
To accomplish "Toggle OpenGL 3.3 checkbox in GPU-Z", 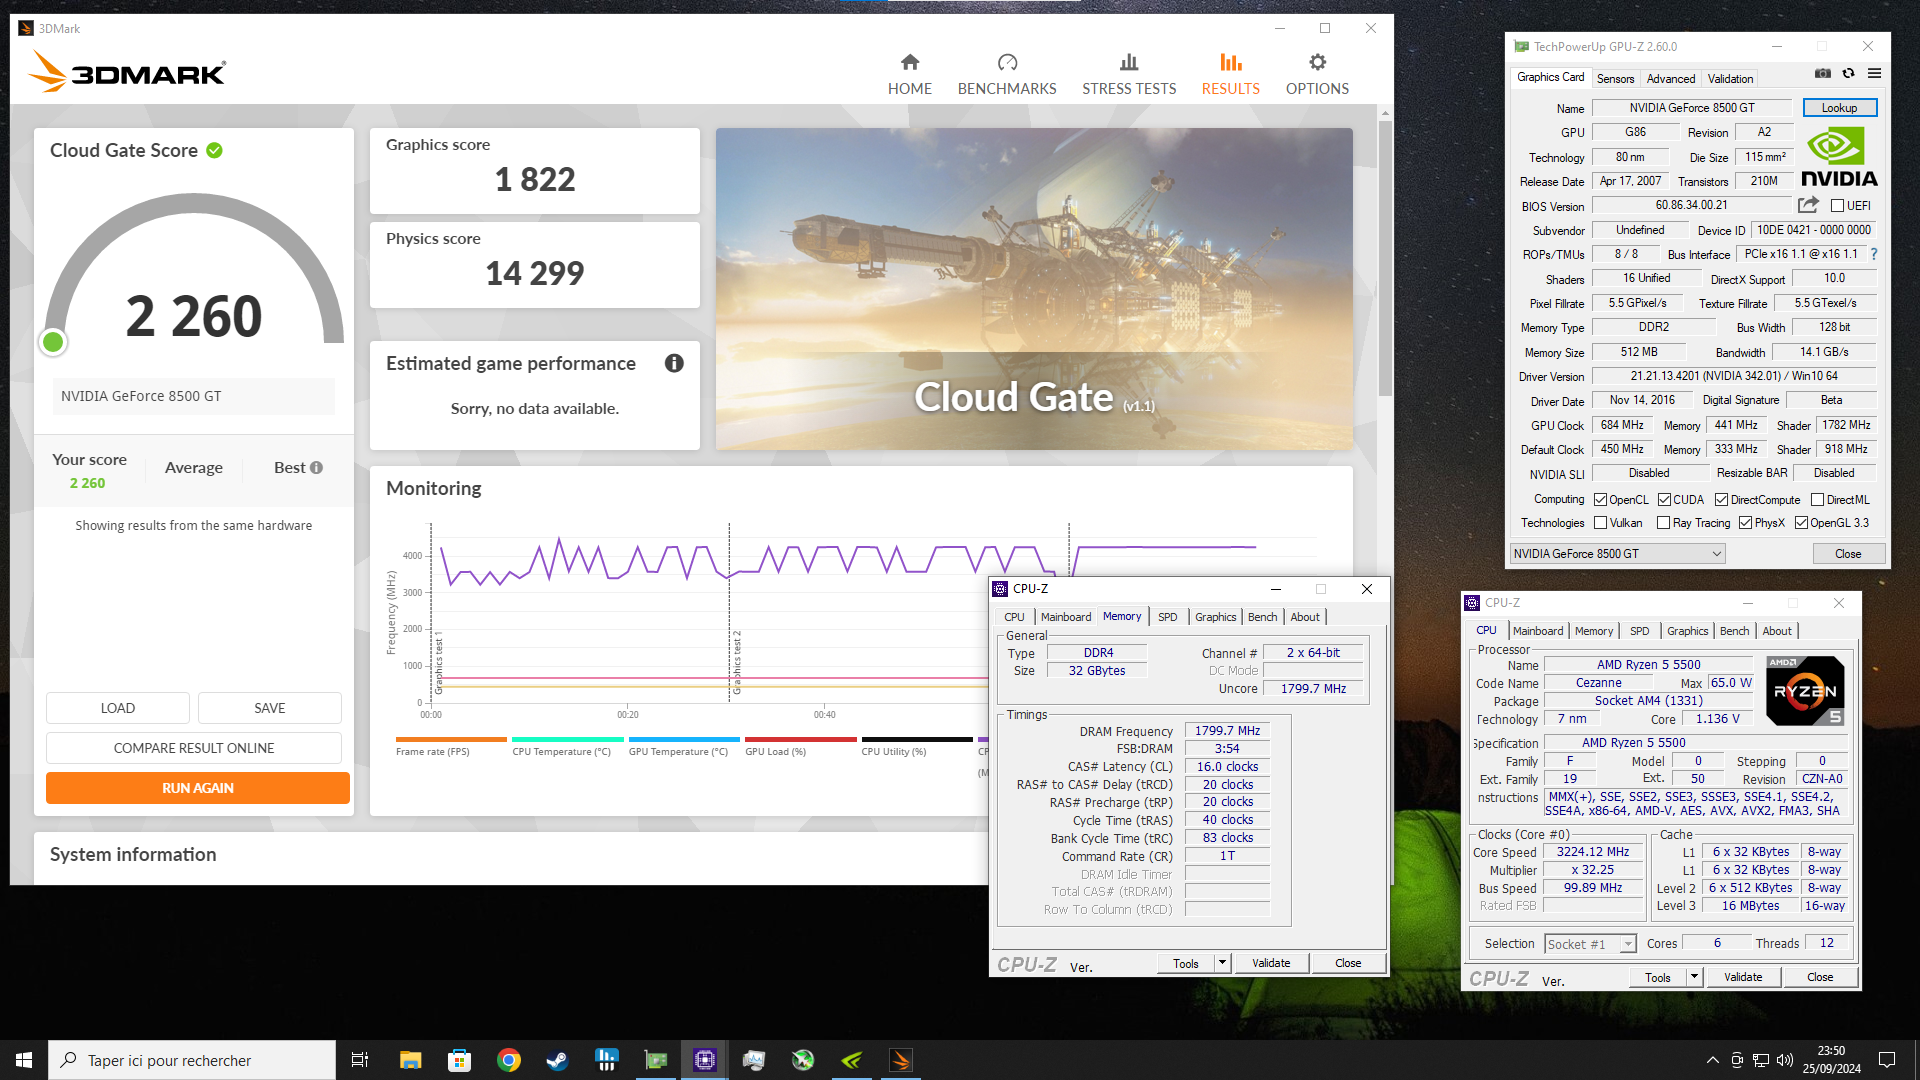I will click(1801, 523).
